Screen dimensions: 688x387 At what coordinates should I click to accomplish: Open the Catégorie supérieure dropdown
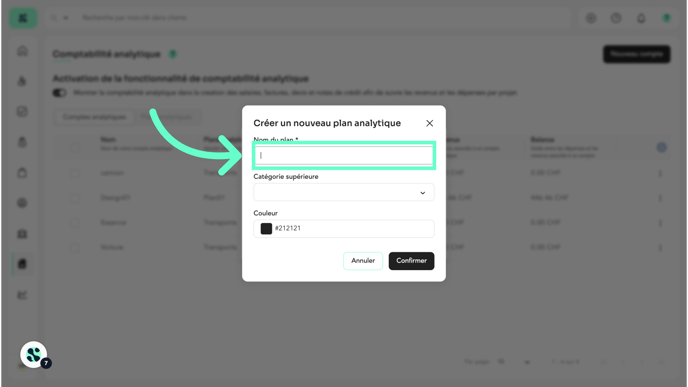coord(344,192)
